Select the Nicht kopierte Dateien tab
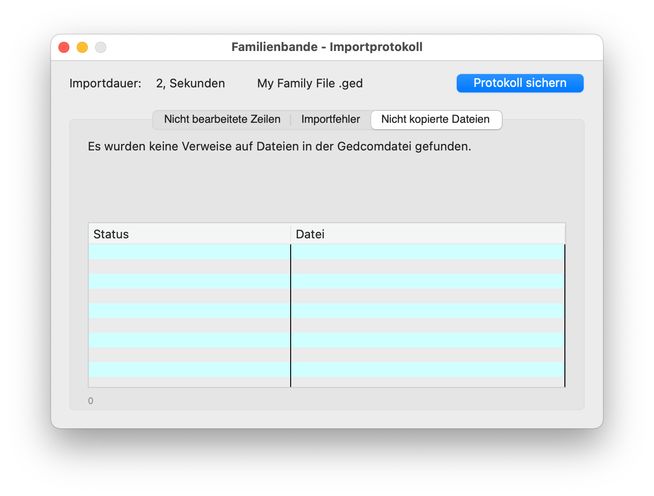 (435, 119)
